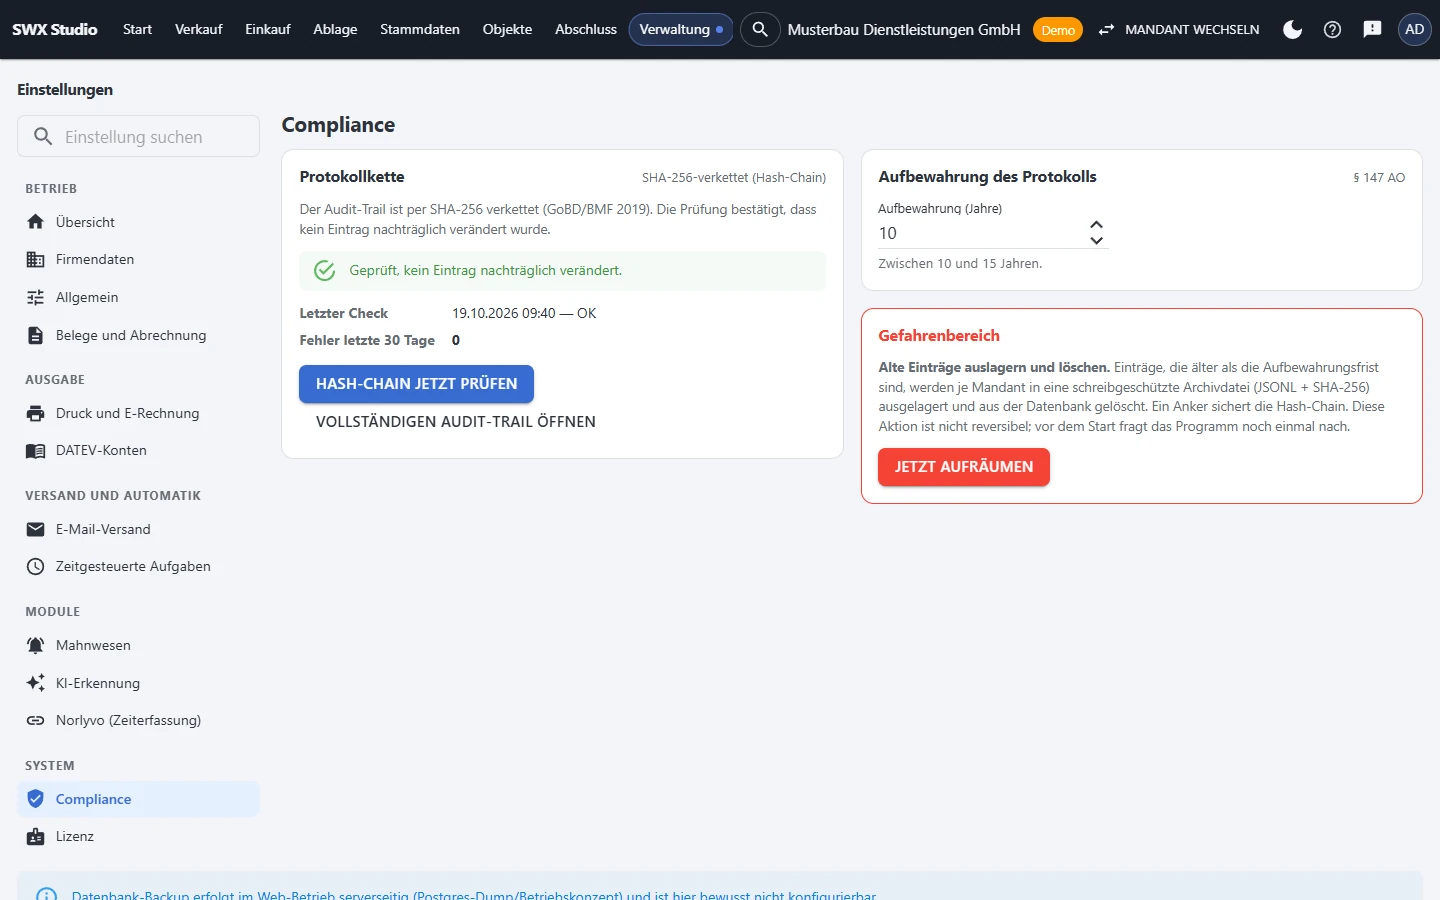Viewport: 1440px width, 900px height.
Task: Open the Start menu item
Action: [137, 29]
